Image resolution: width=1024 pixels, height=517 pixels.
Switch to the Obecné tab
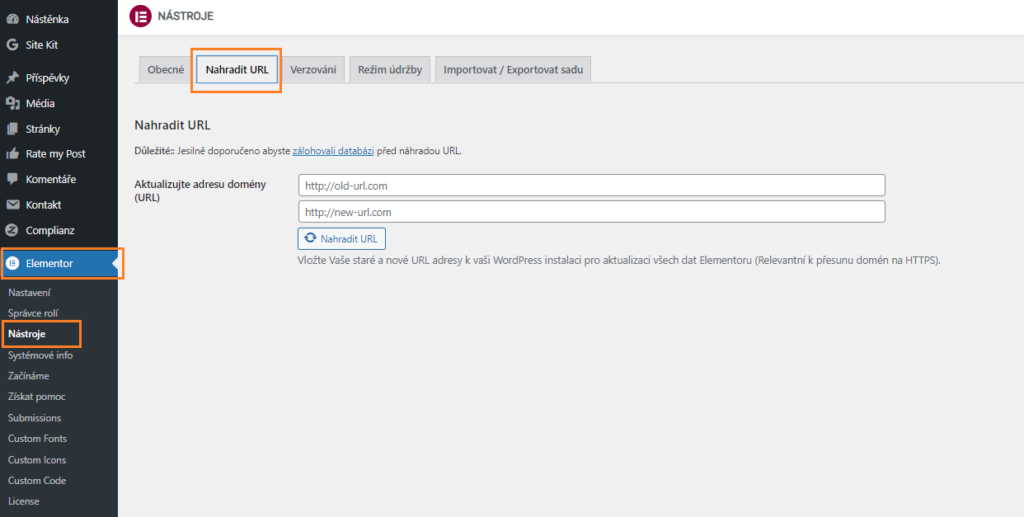point(166,69)
